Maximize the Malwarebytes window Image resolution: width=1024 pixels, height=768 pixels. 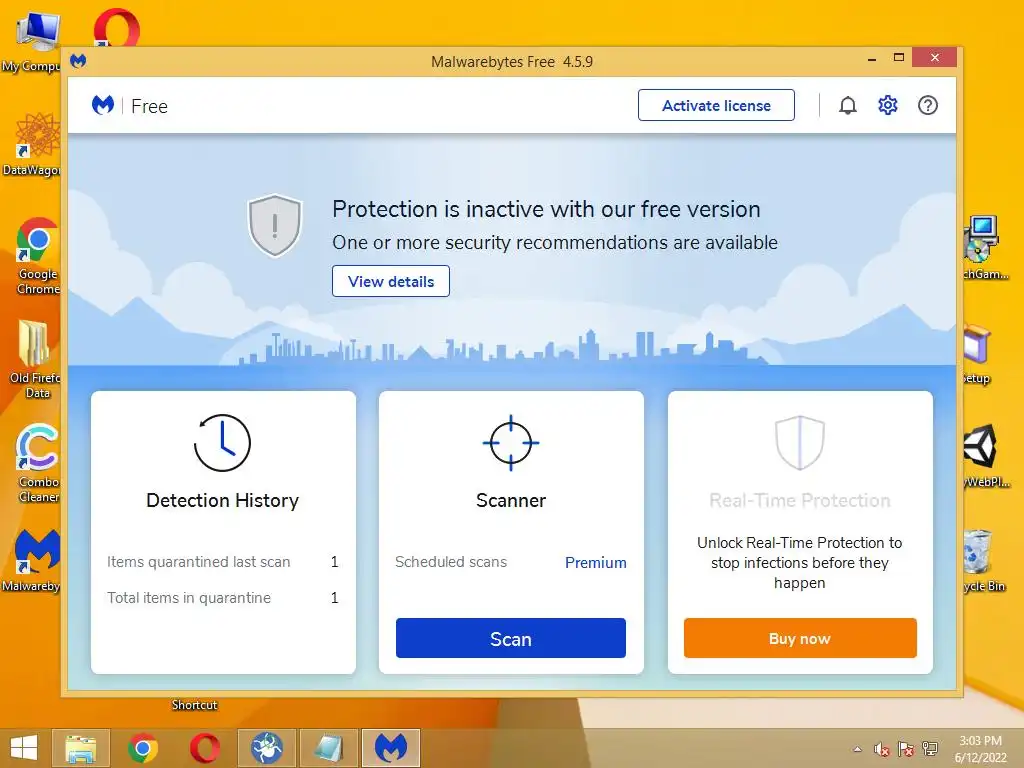tap(899, 57)
